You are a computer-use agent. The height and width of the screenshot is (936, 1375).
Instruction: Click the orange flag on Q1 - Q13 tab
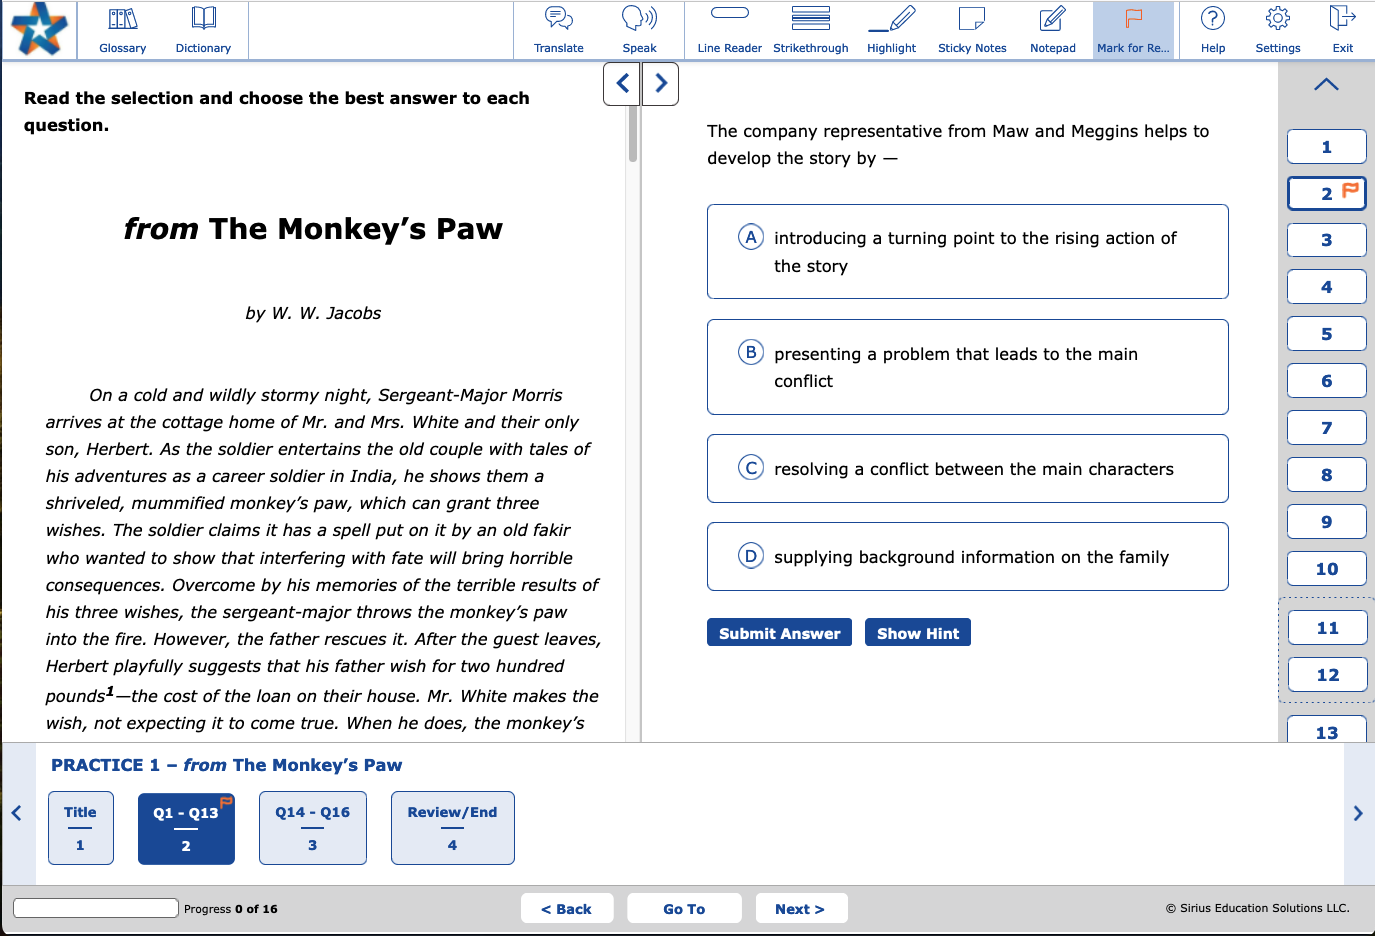[226, 801]
